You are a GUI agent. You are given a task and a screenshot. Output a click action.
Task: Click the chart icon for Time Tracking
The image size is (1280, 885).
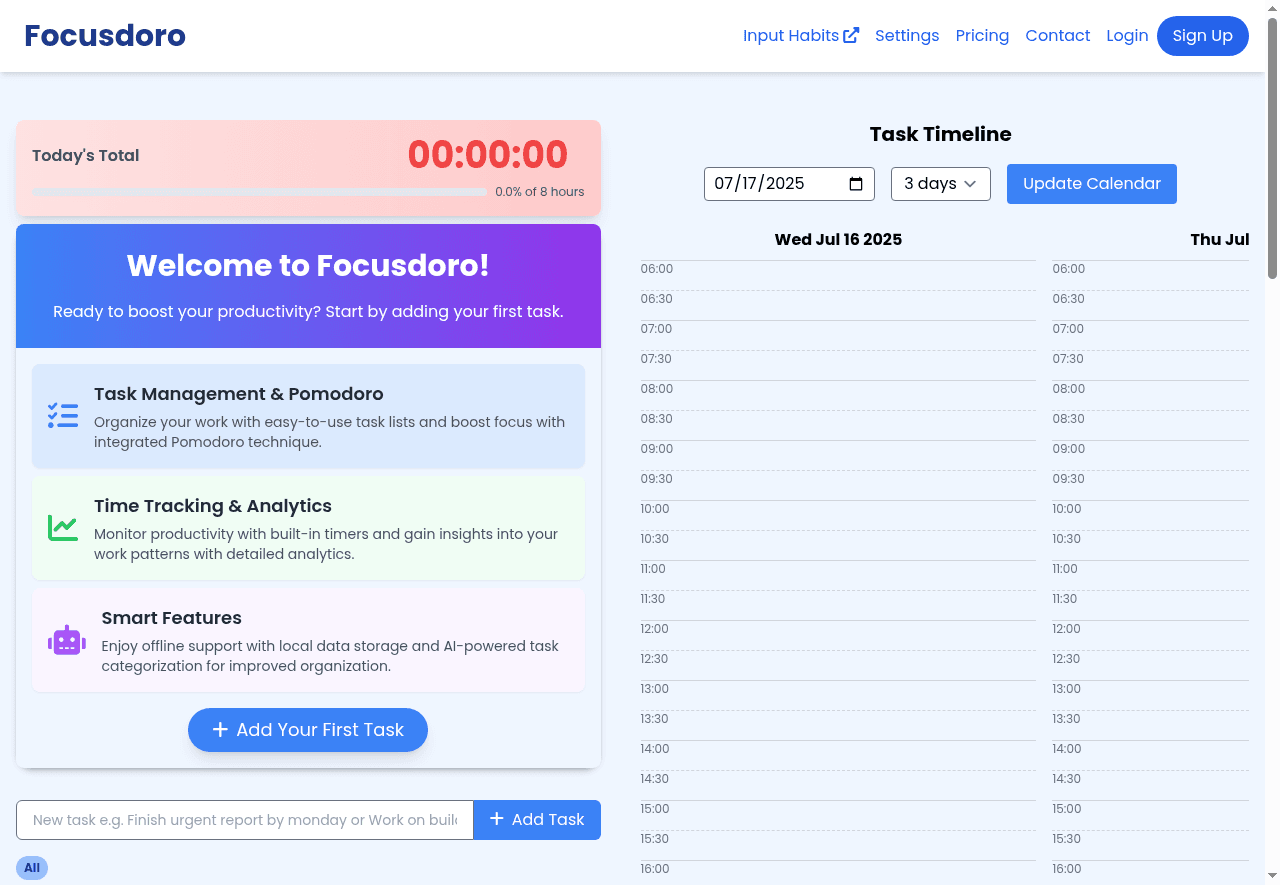[63, 528]
